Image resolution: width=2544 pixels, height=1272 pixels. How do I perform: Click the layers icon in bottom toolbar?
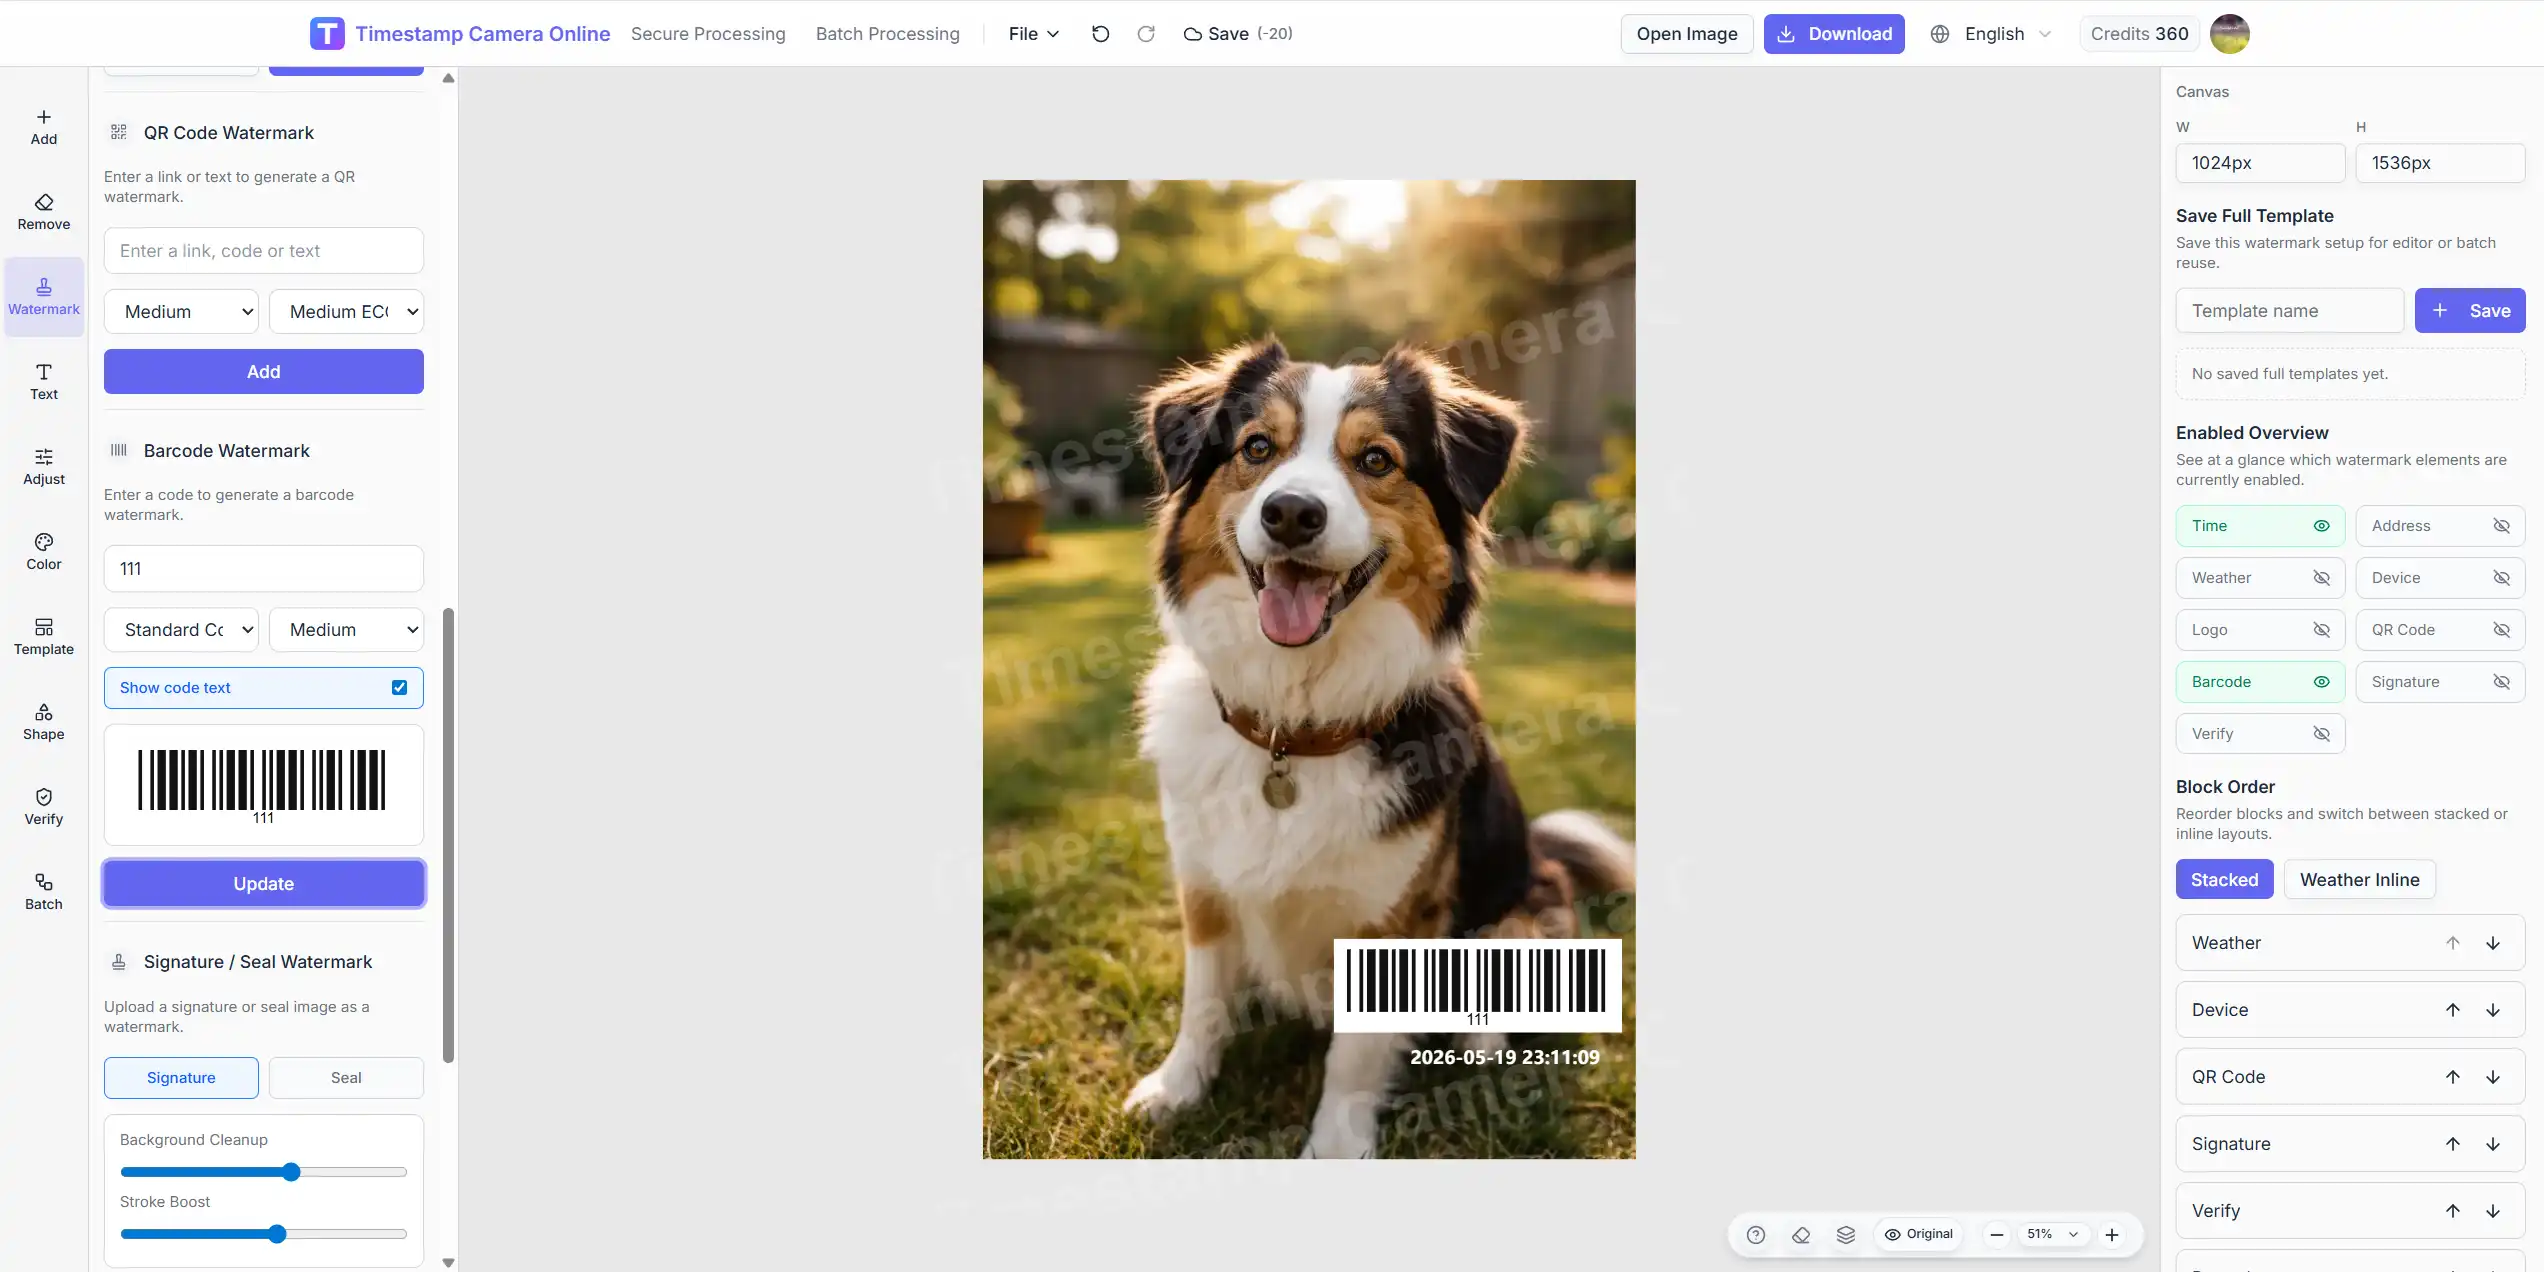coord(1846,1235)
